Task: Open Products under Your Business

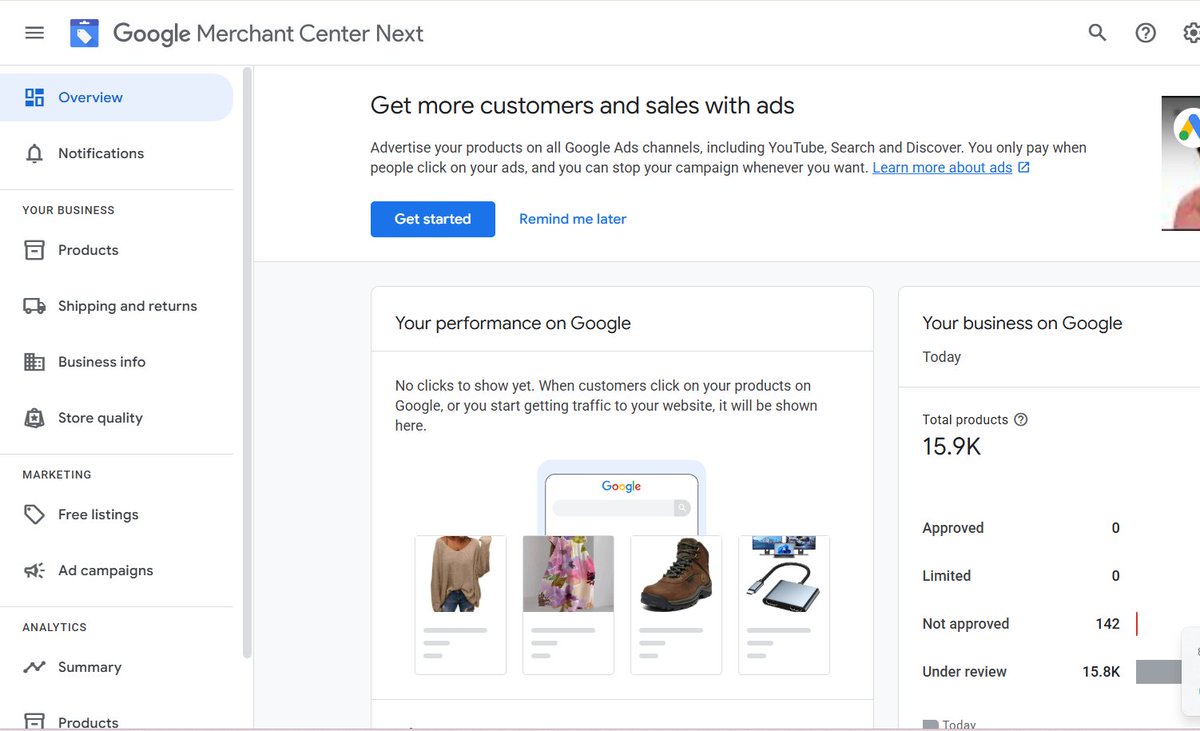Action: coord(88,250)
